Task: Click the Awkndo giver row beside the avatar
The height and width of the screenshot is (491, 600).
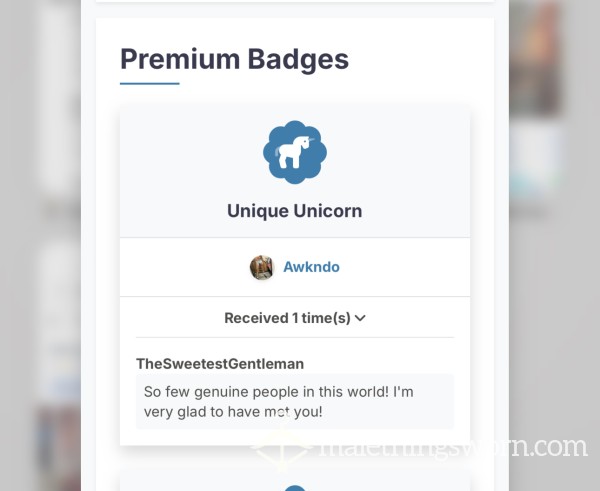Action: (295, 267)
